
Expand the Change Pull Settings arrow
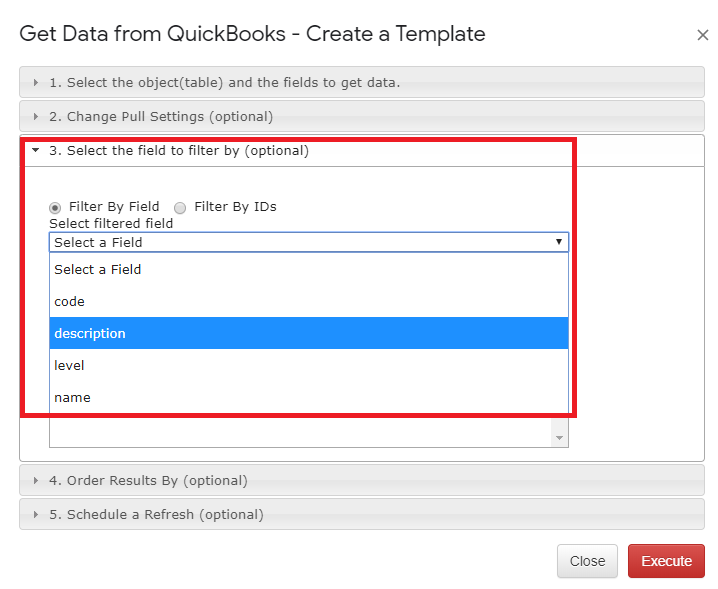tap(36, 116)
